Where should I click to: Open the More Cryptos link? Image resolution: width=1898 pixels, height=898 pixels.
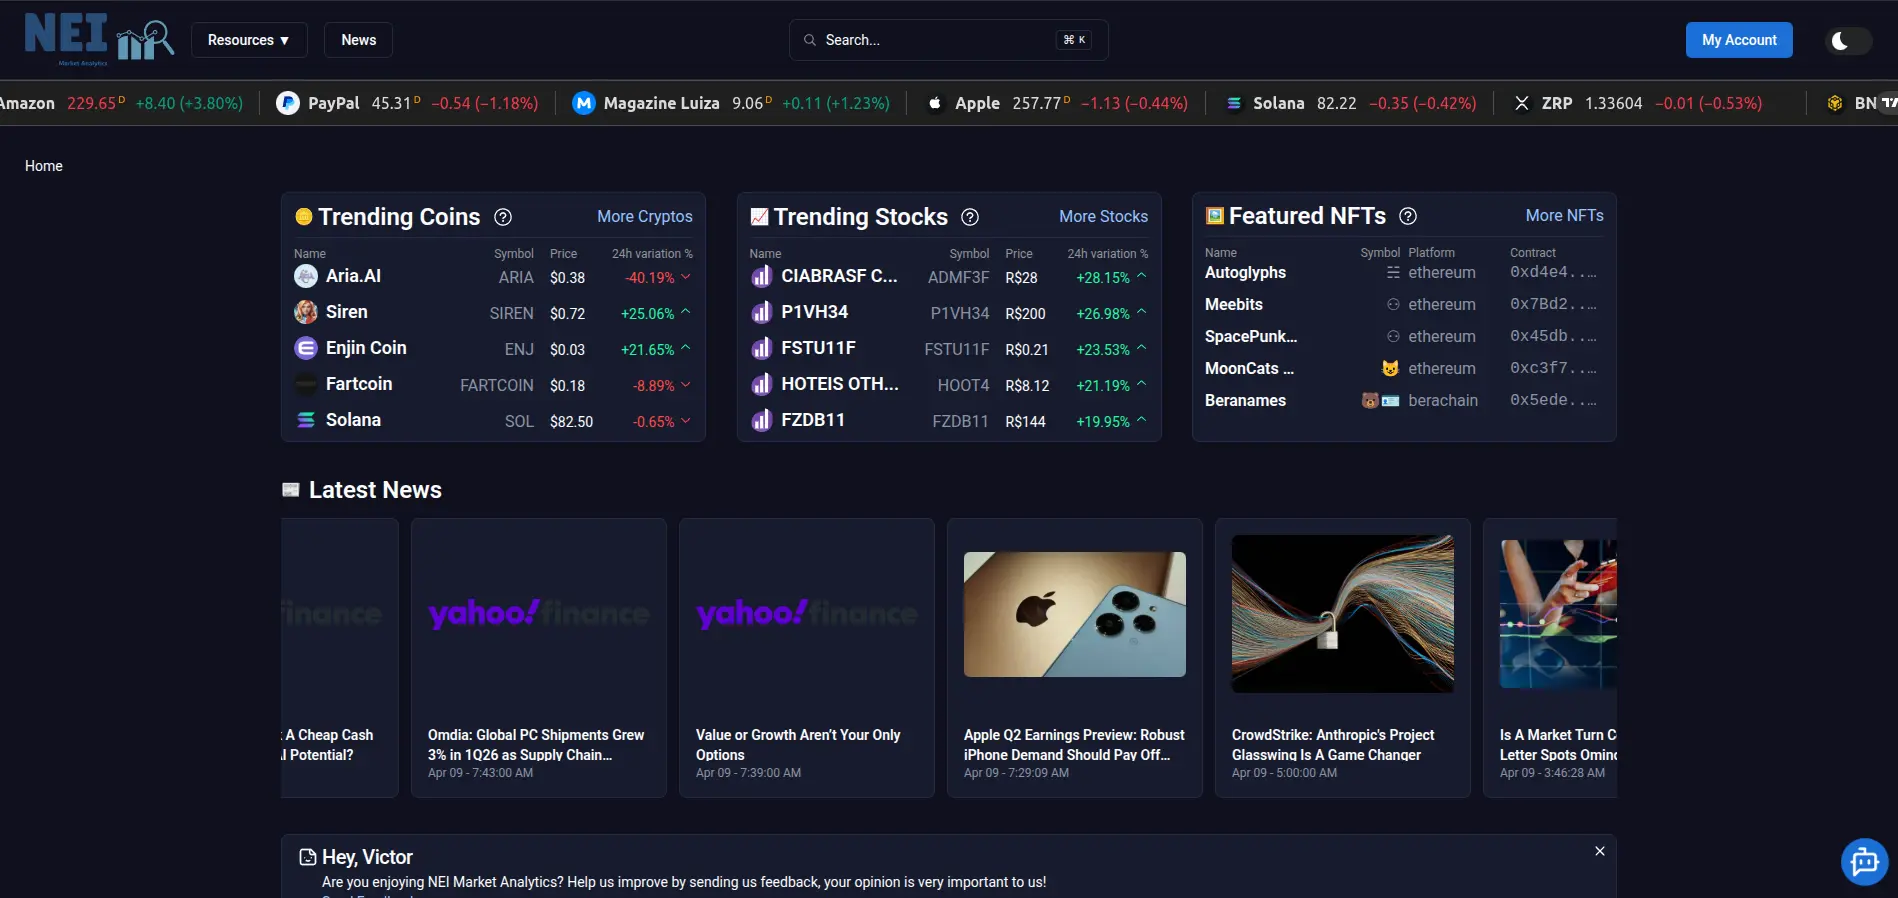click(645, 216)
